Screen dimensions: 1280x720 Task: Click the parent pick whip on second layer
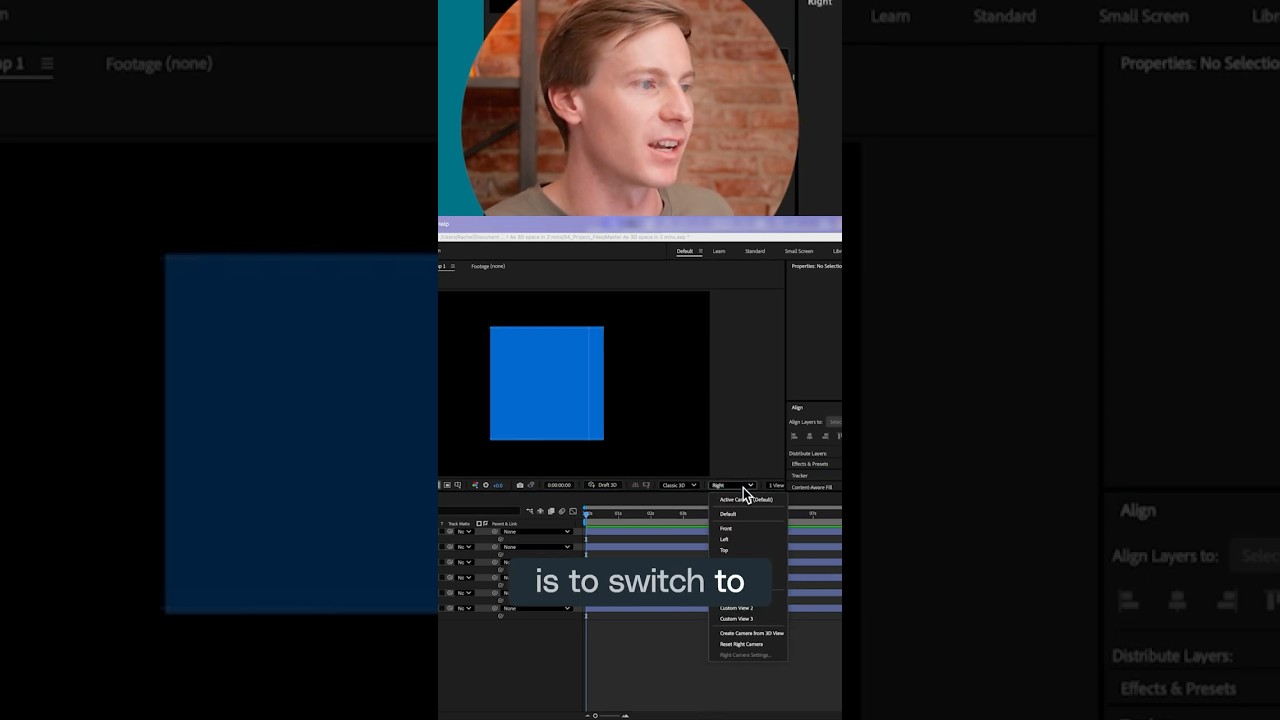click(494, 547)
